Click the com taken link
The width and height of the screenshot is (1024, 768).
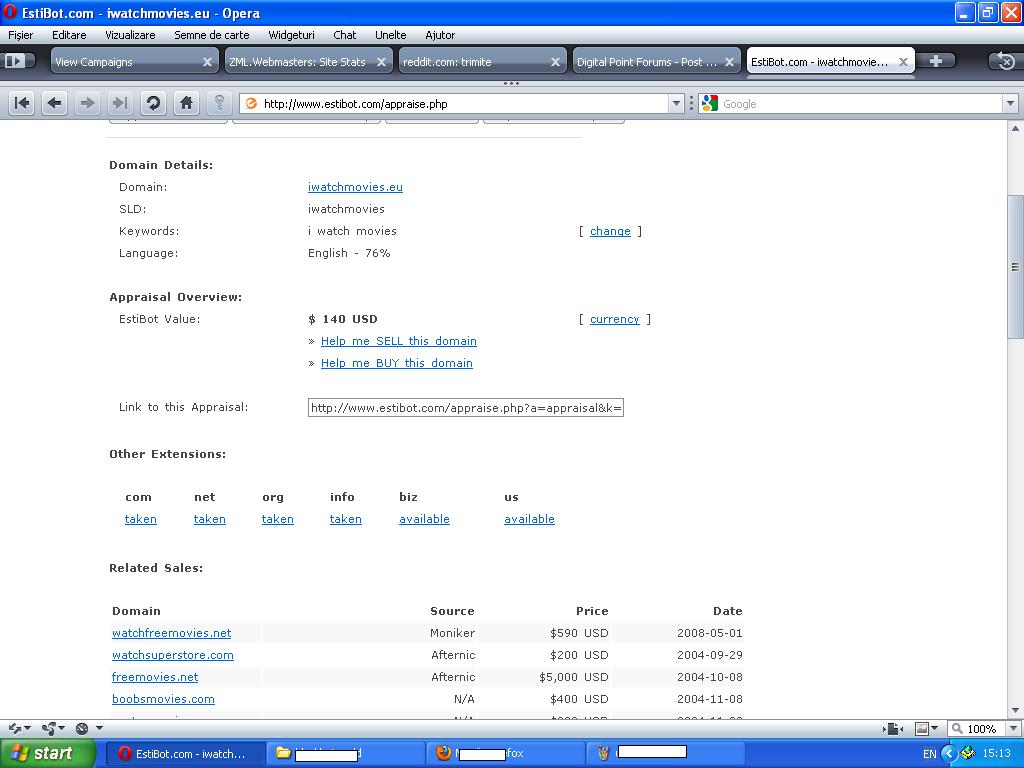point(140,519)
